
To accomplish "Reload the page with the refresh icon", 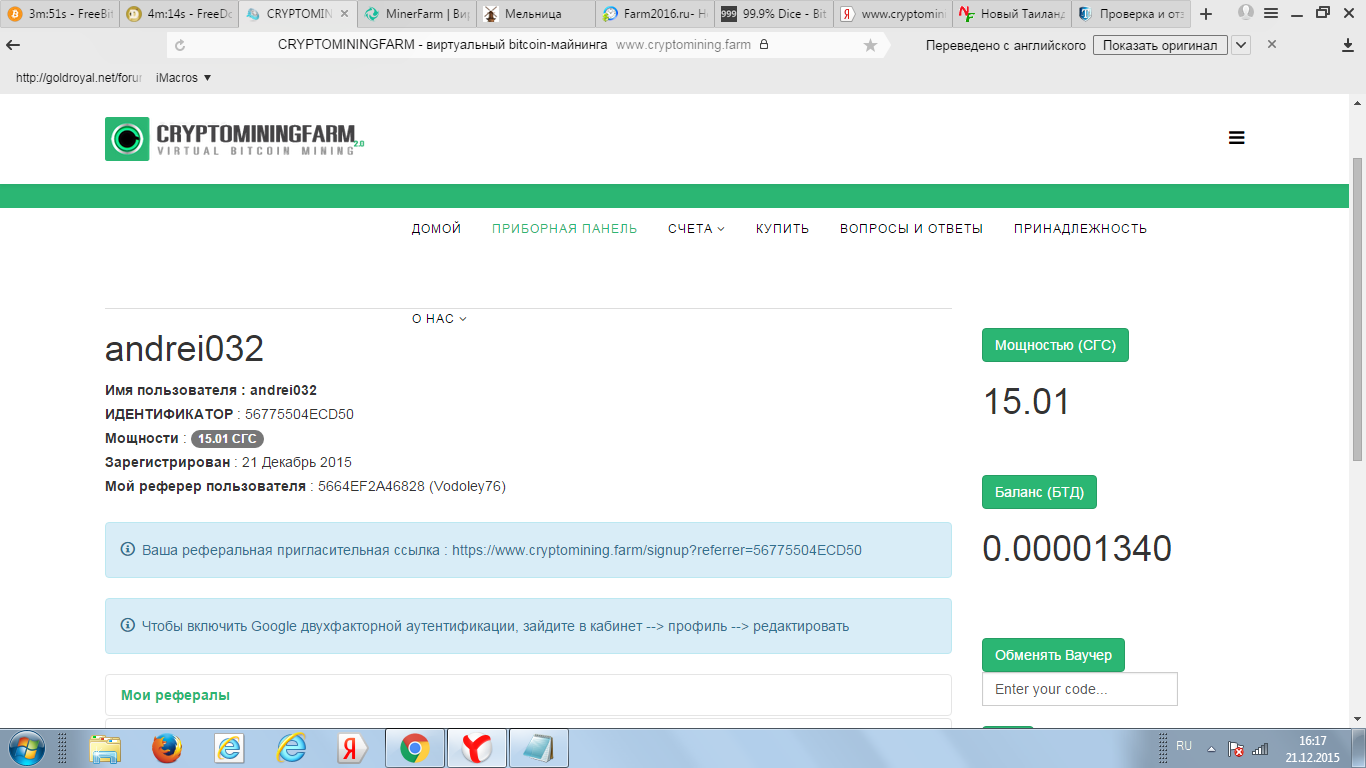I will 180,45.
